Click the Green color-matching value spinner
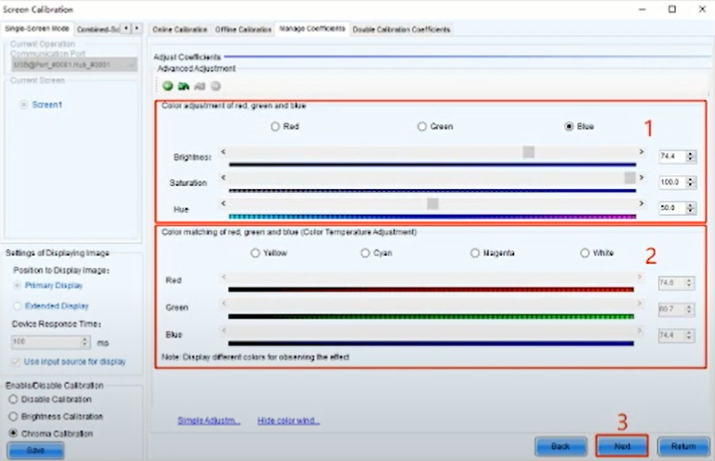715x461 pixels. coord(689,310)
